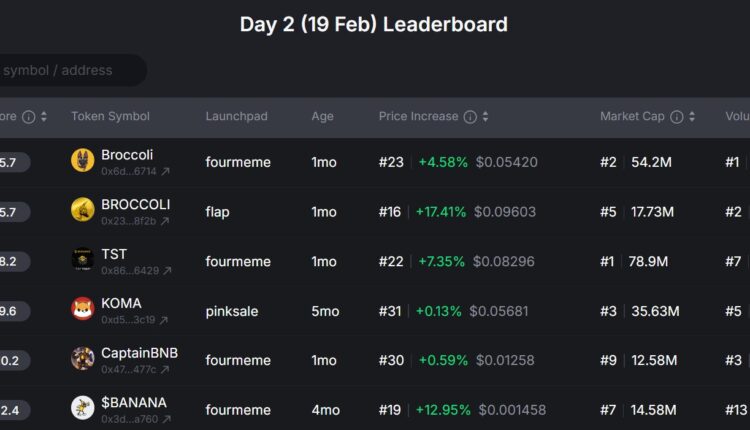Click the KOMA token logo
Image resolution: width=750 pixels, height=430 pixels.
(x=83, y=309)
